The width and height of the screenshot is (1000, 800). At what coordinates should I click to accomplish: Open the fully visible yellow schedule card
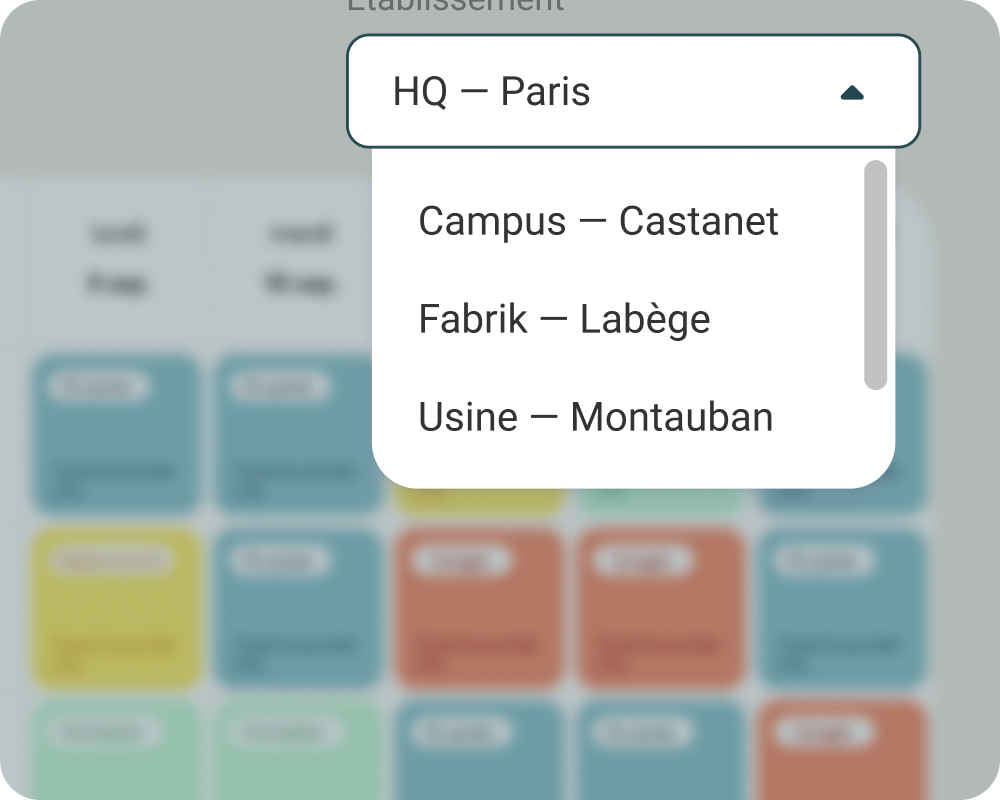pyautogui.click(x=116, y=608)
